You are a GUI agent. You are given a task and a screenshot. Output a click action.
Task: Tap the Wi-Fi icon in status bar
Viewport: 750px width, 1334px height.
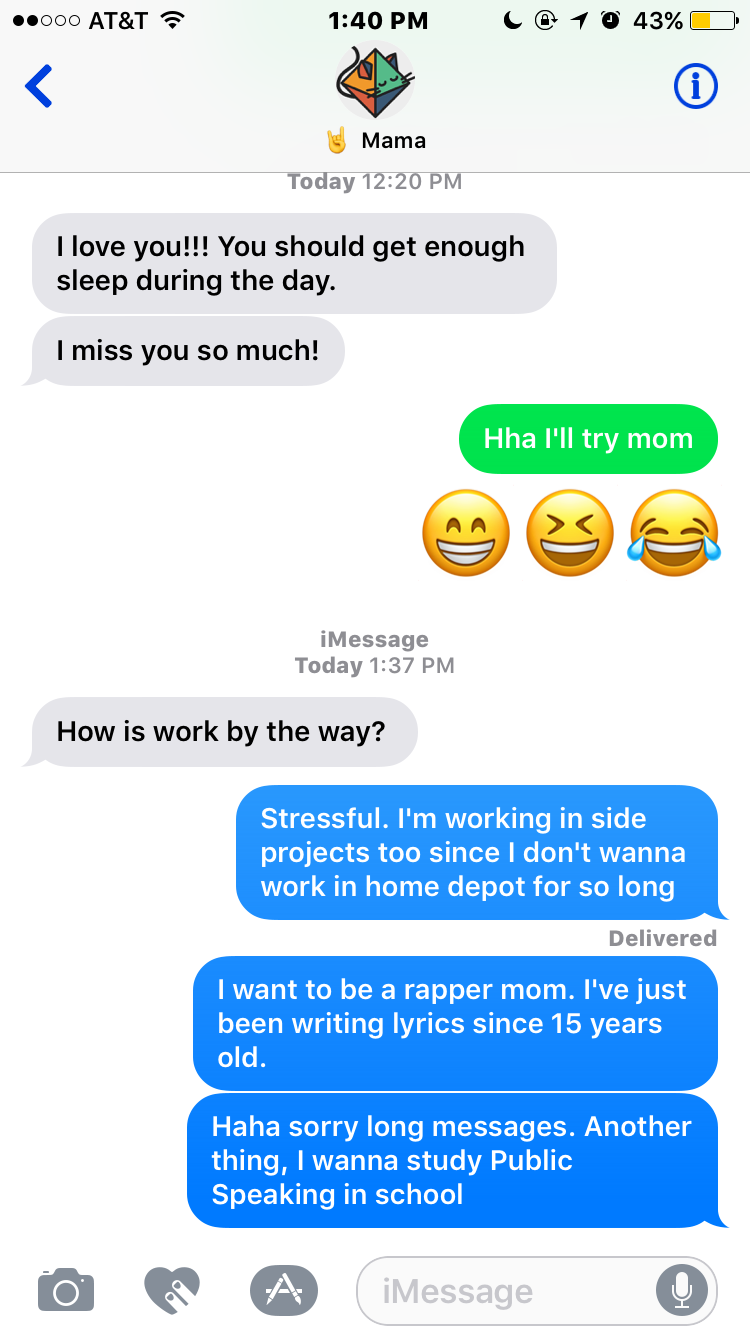click(173, 20)
